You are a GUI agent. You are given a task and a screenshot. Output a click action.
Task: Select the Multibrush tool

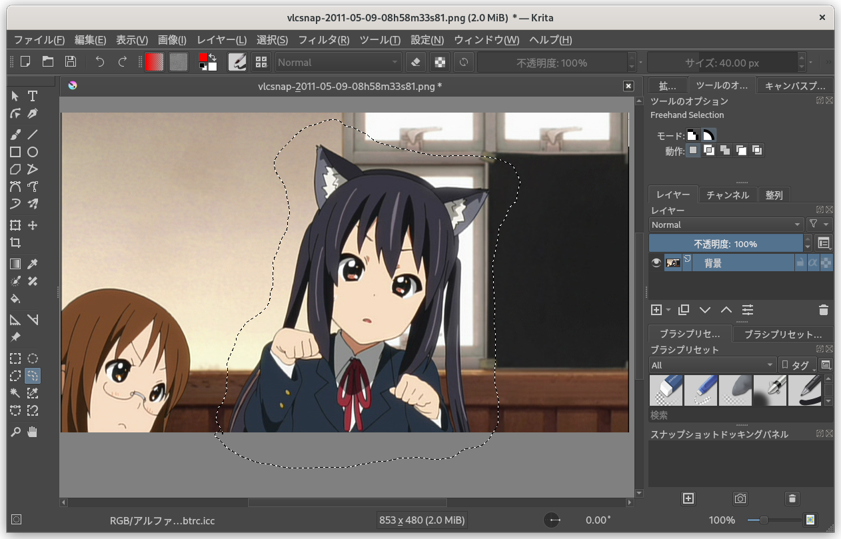pos(33,204)
